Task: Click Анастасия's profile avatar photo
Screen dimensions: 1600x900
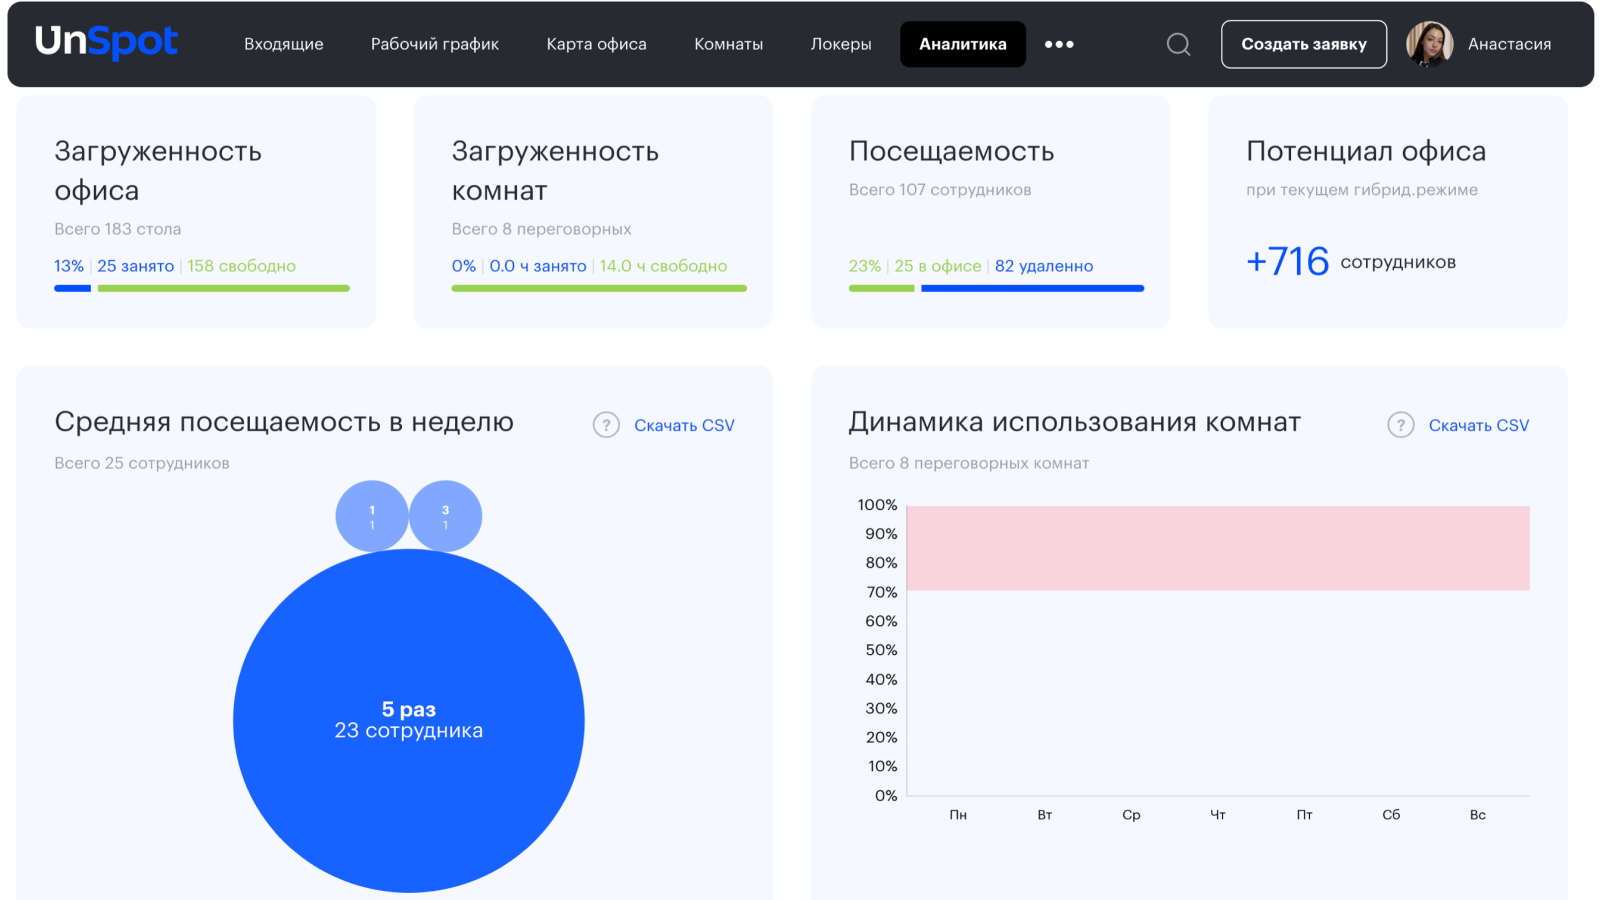Action: pyautogui.click(x=1429, y=44)
